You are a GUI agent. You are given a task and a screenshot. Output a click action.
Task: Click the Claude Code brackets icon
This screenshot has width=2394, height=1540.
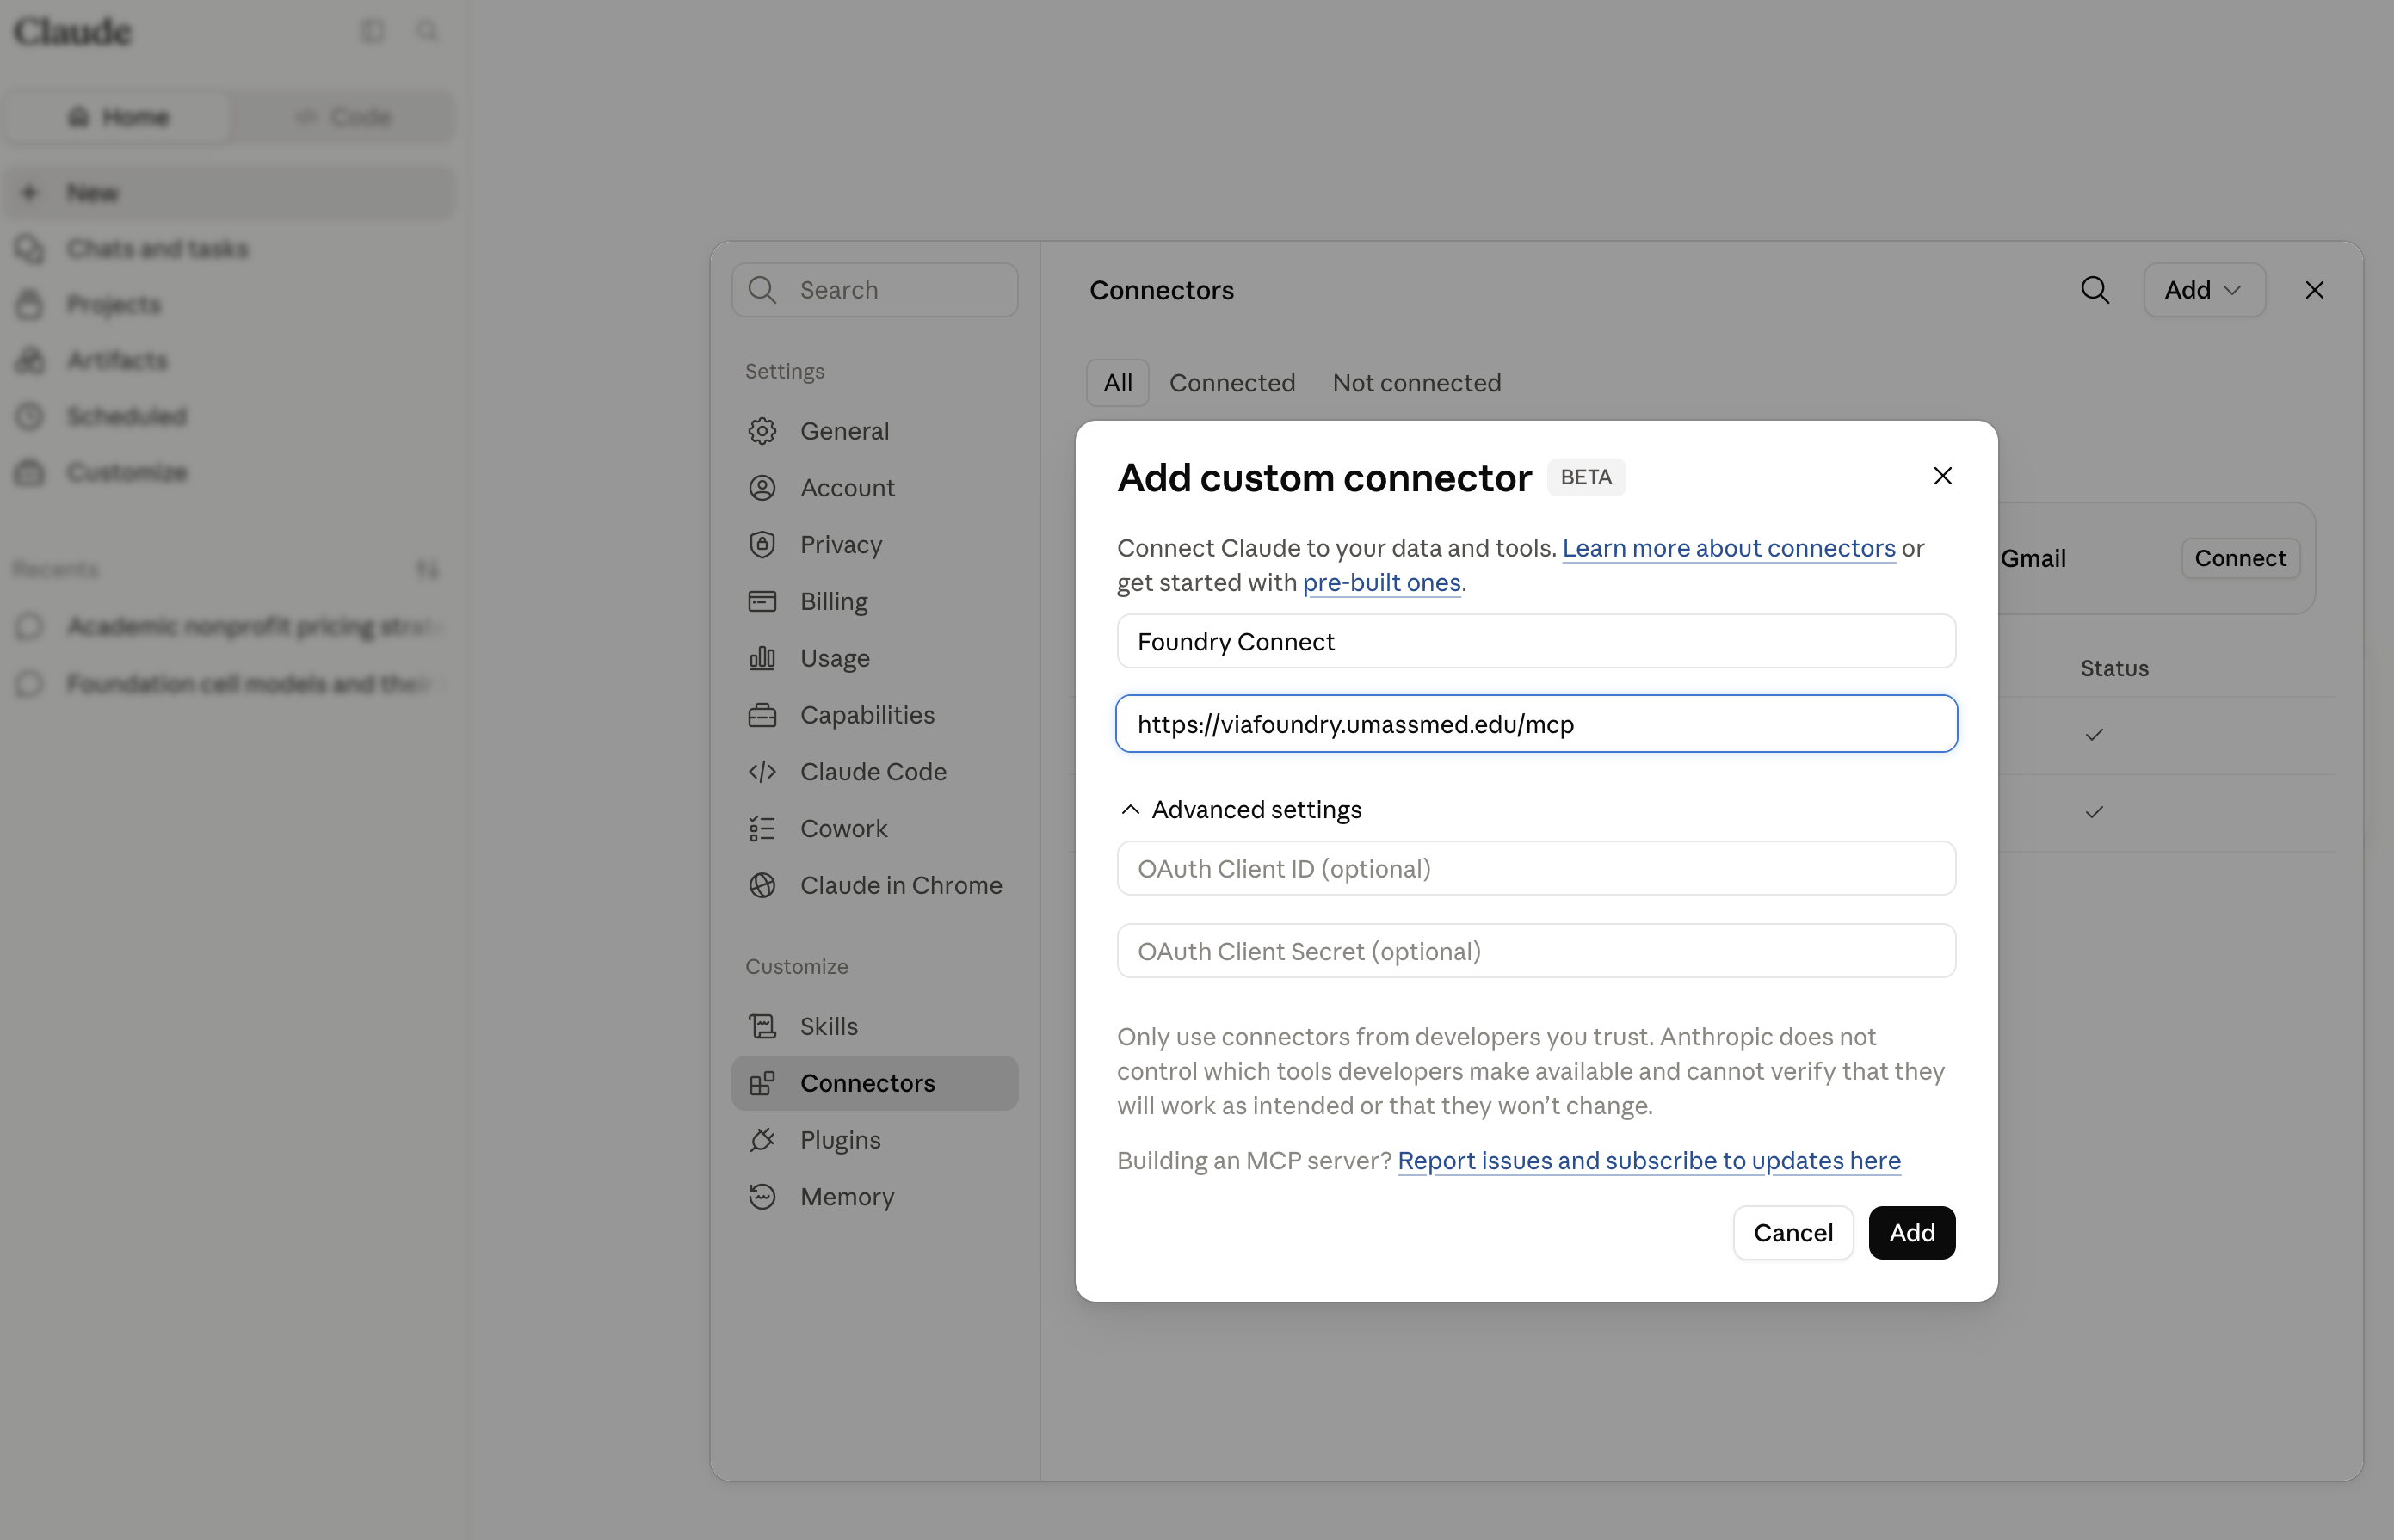tap(762, 772)
